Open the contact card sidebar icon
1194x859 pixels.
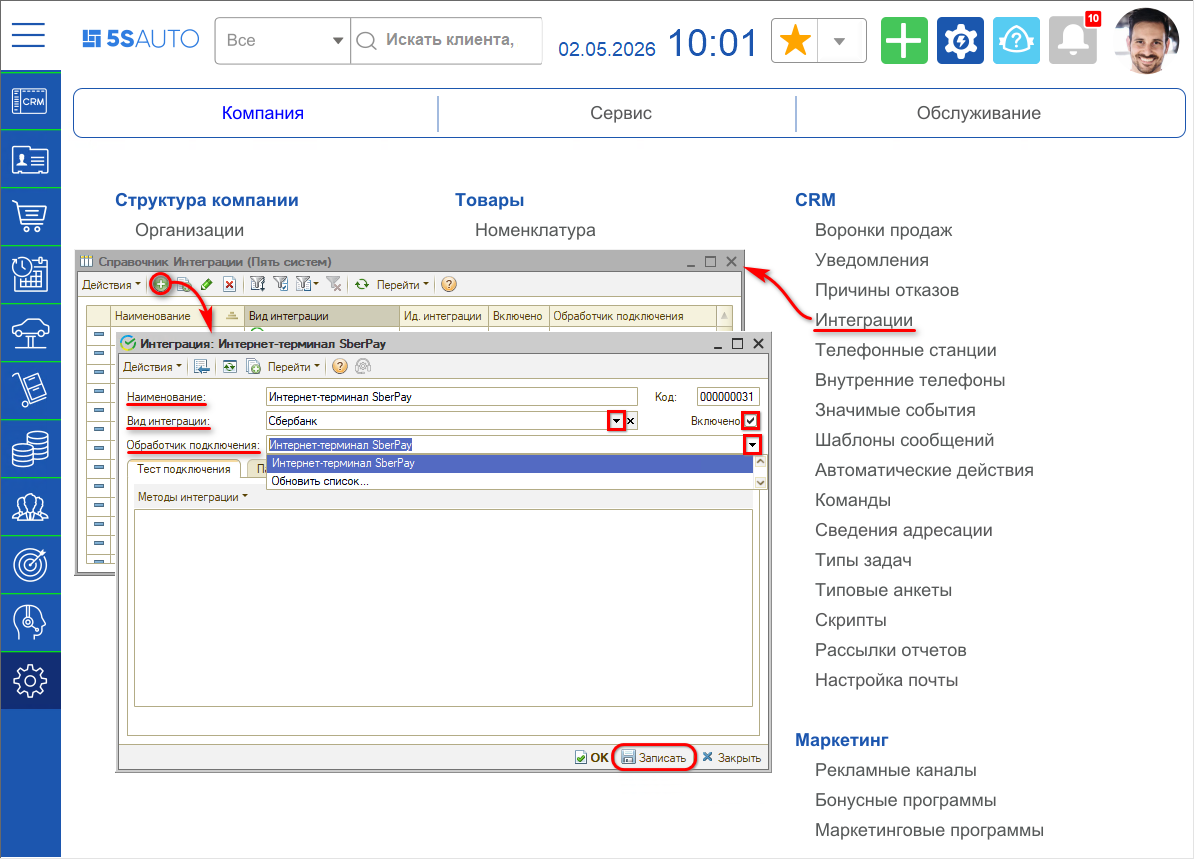click(x=30, y=160)
